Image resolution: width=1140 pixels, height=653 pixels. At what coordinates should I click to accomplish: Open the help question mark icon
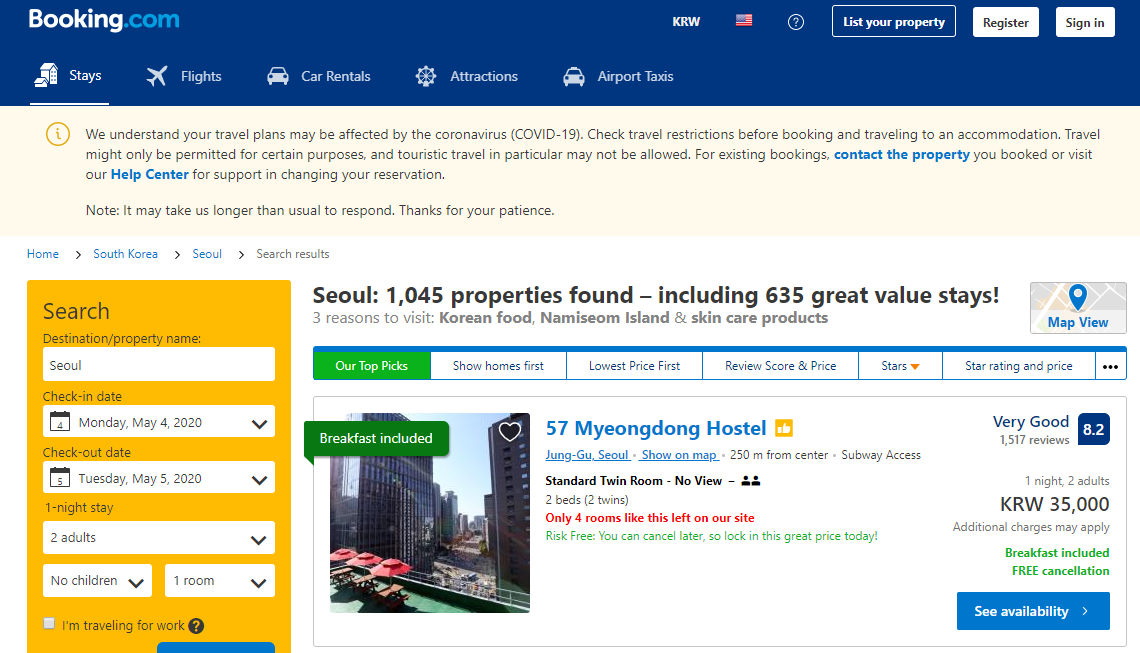(x=796, y=22)
